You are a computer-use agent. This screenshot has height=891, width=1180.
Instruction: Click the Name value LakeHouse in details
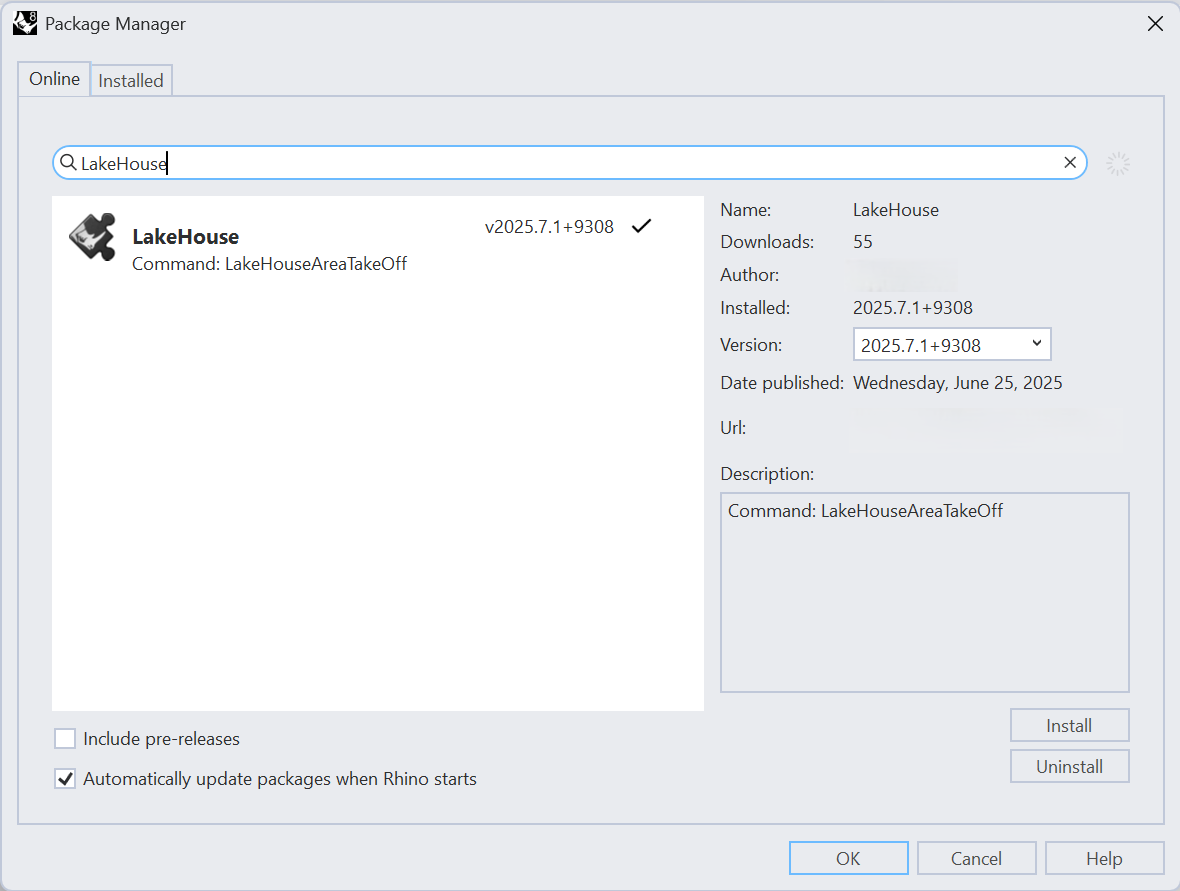[x=896, y=210]
